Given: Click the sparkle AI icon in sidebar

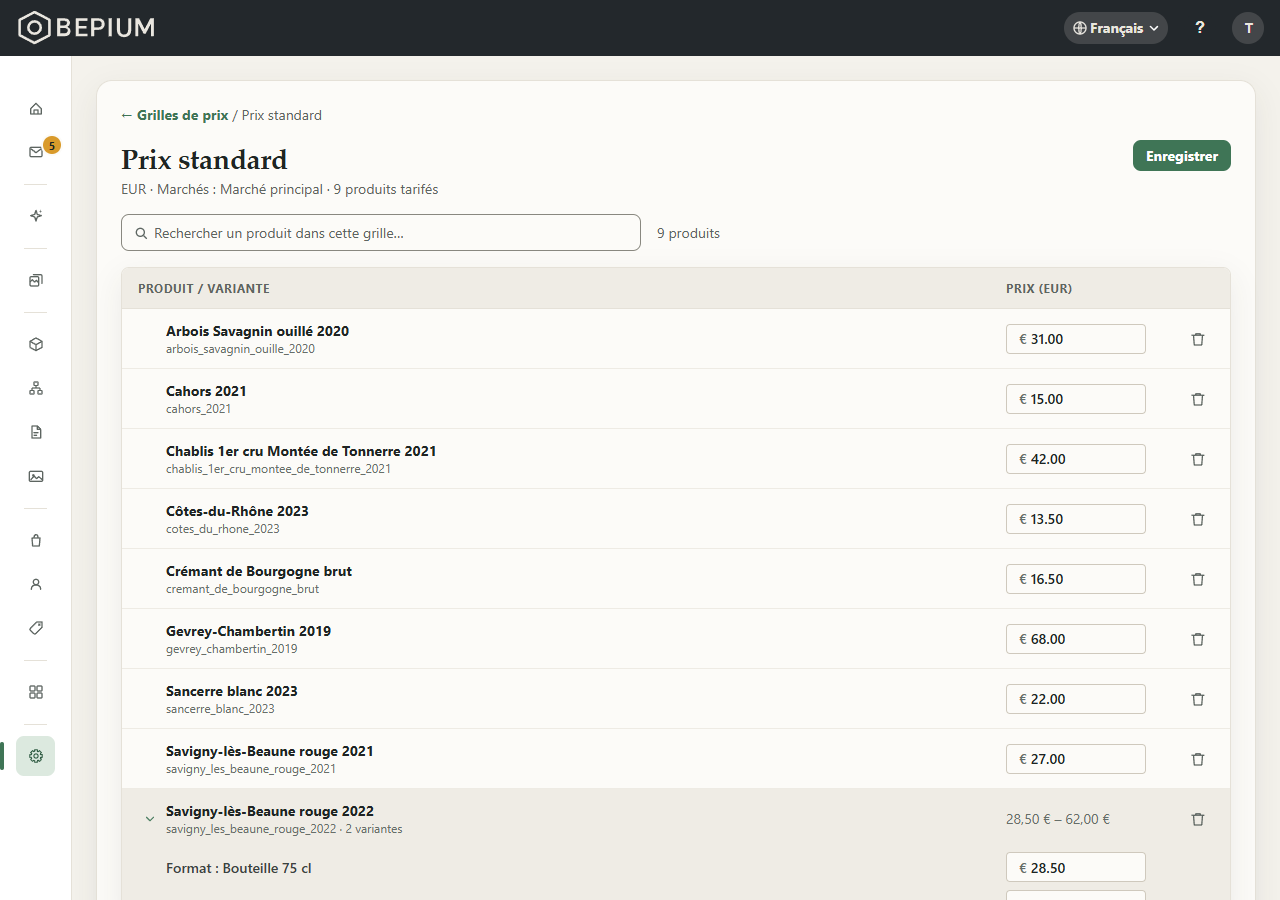Looking at the screenshot, I should tap(36, 216).
